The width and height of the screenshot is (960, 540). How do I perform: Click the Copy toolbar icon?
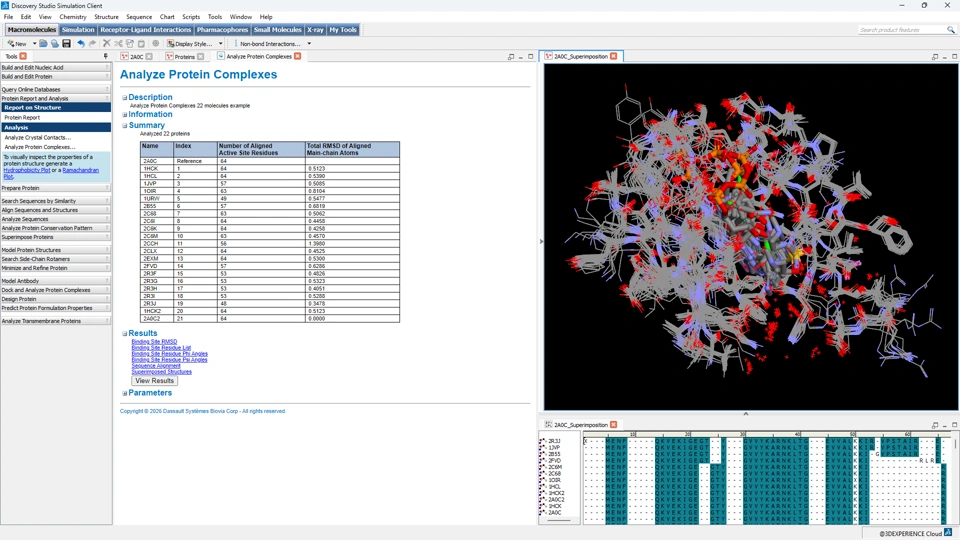click(x=130, y=43)
